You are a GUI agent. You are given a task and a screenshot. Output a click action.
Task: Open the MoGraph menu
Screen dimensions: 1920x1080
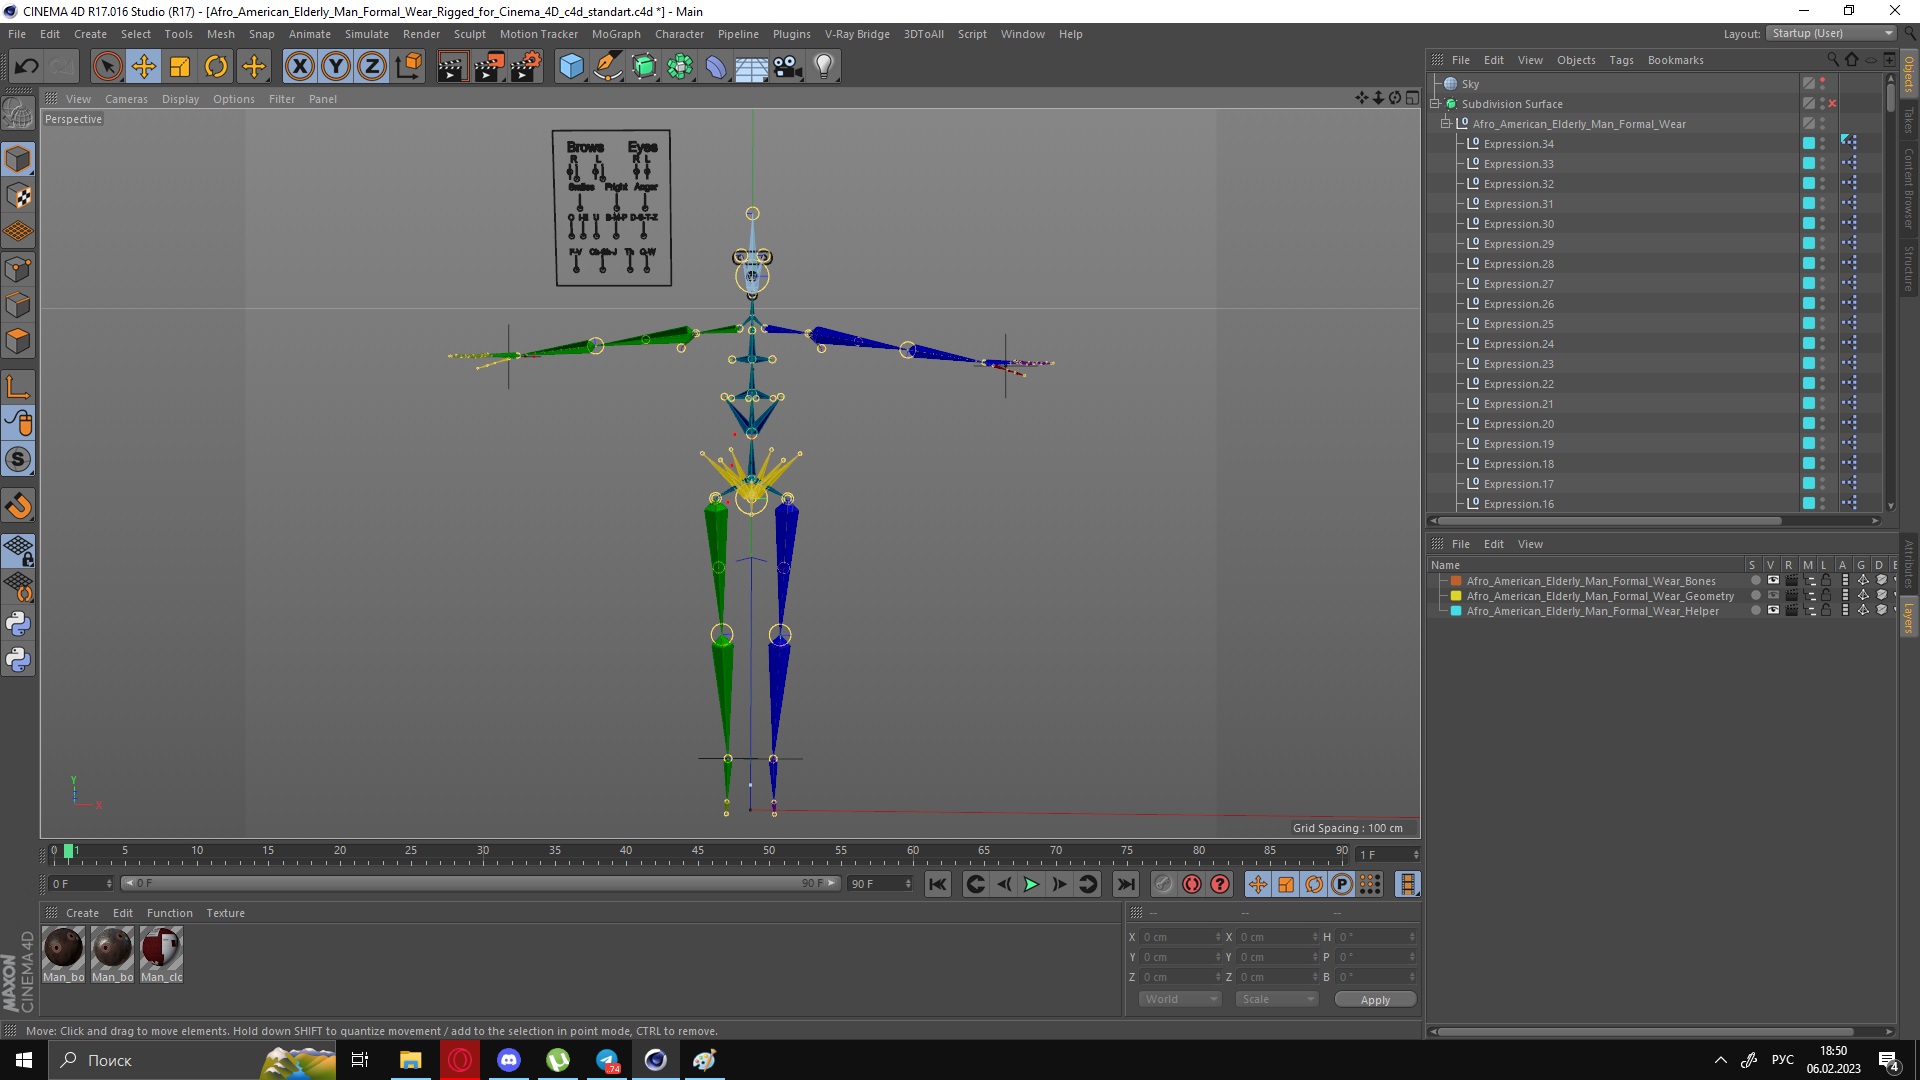click(x=616, y=34)
